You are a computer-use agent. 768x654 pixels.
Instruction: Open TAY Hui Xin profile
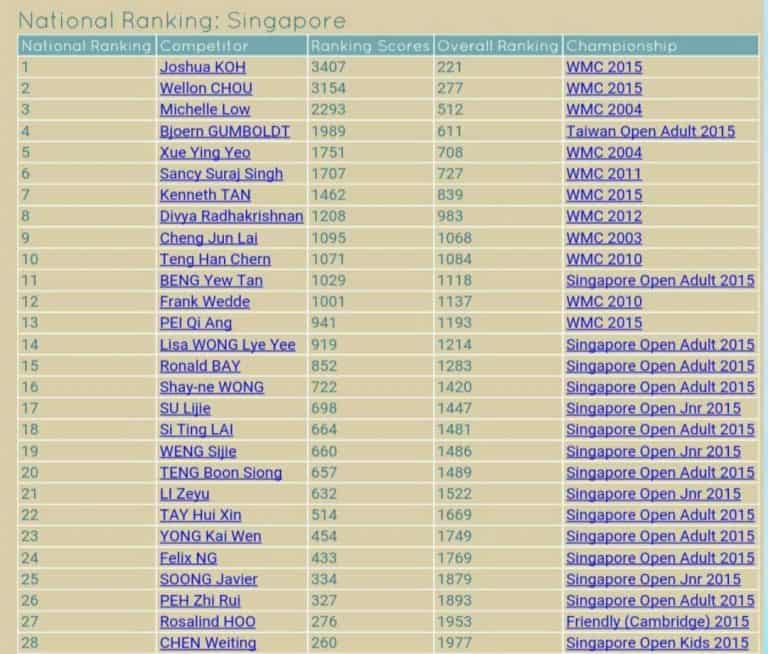200,515
